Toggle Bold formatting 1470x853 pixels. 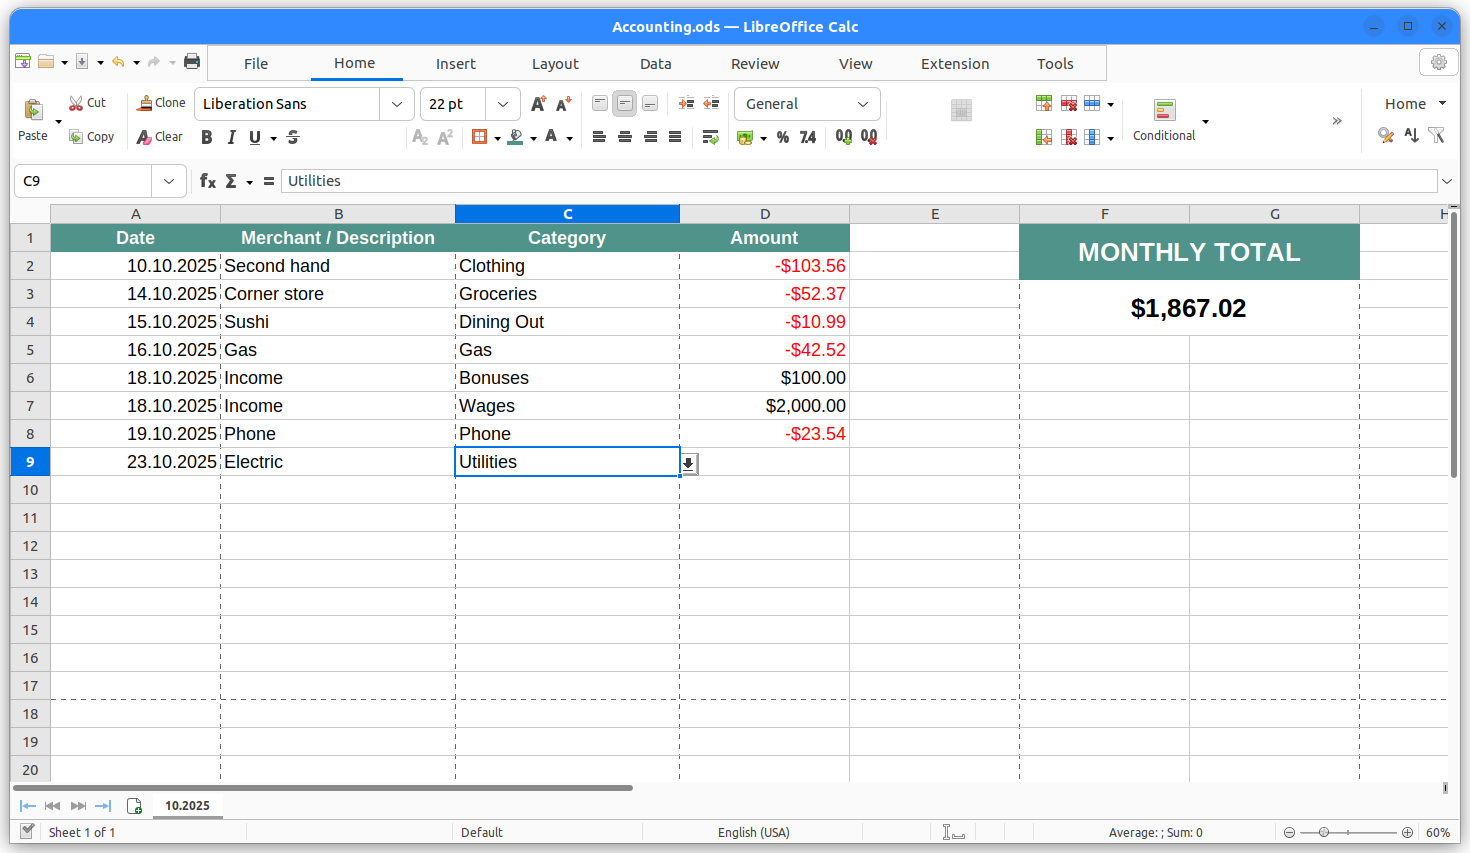206,137
